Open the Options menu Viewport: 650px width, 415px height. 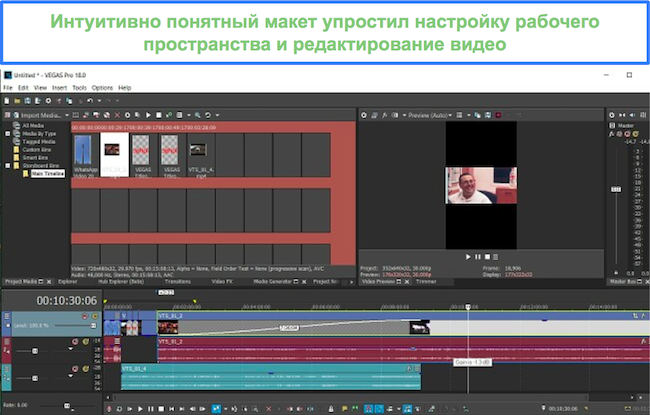[x=102, y=88]
